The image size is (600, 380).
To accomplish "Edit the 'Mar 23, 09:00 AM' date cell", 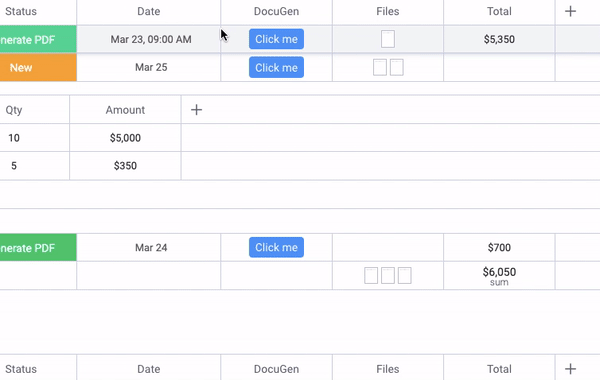I will coord(148,39).
